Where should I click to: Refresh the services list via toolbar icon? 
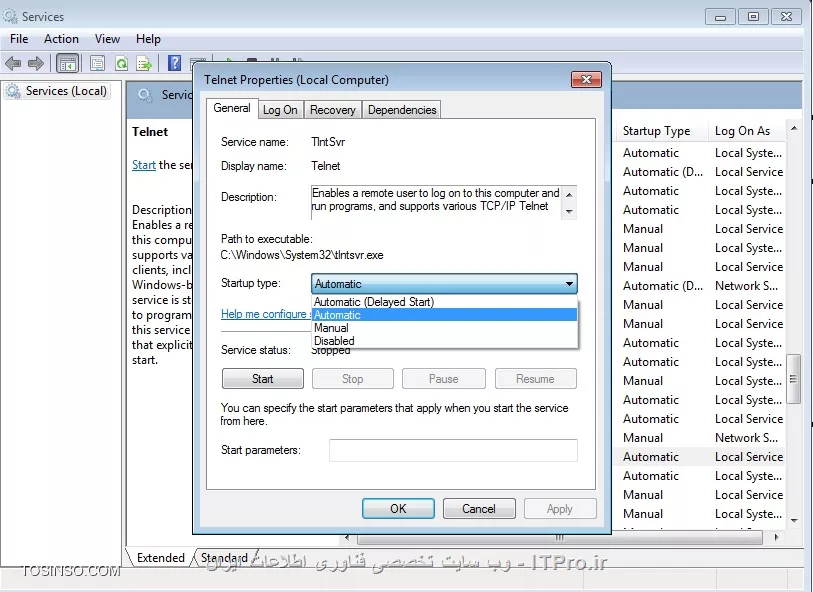[x=121, y=64]
